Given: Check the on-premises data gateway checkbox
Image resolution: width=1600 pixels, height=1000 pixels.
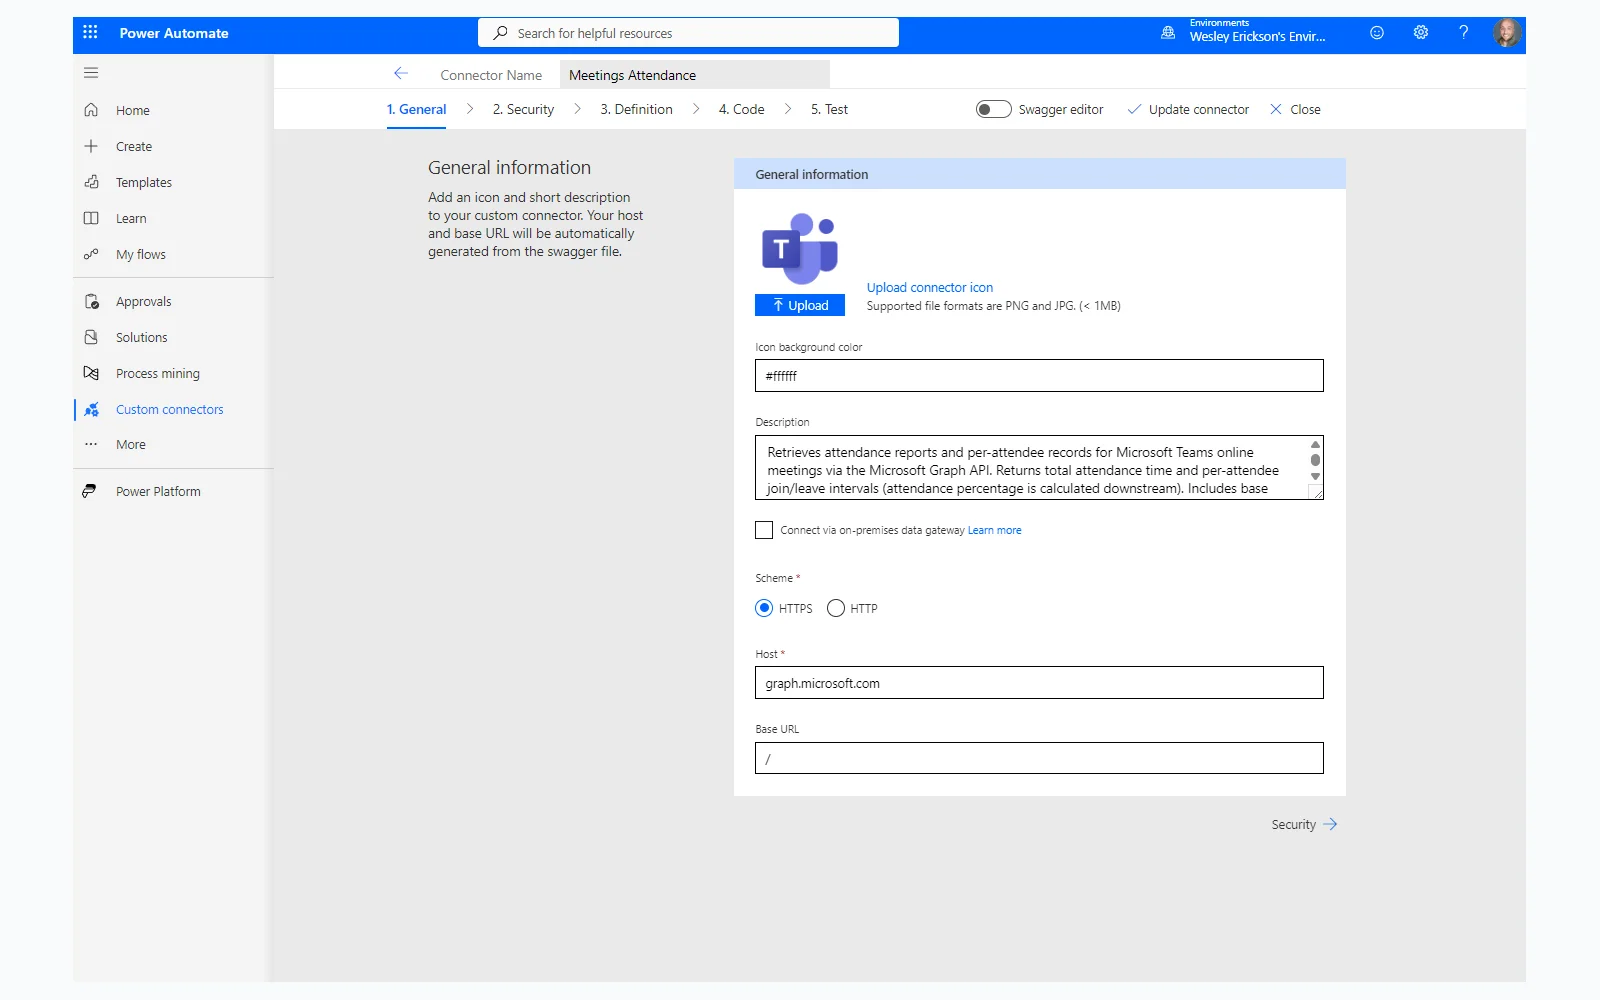Looking at the screenshot, I should pos(764,530).
